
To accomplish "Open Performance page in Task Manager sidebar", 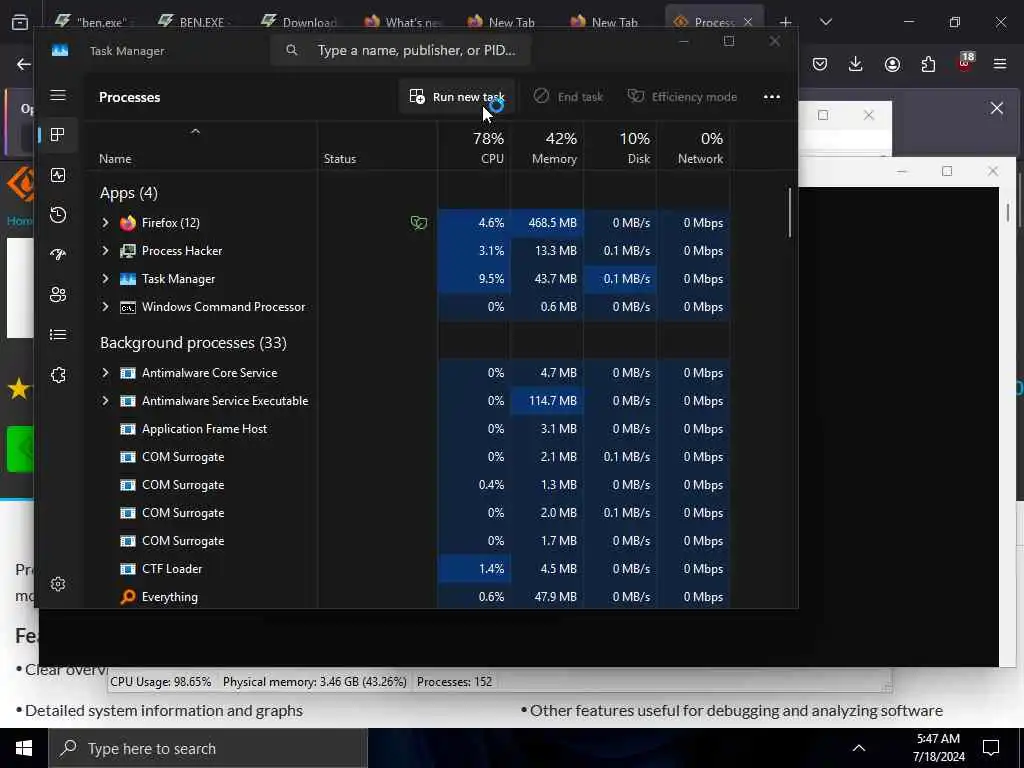I will coord(58,175).
